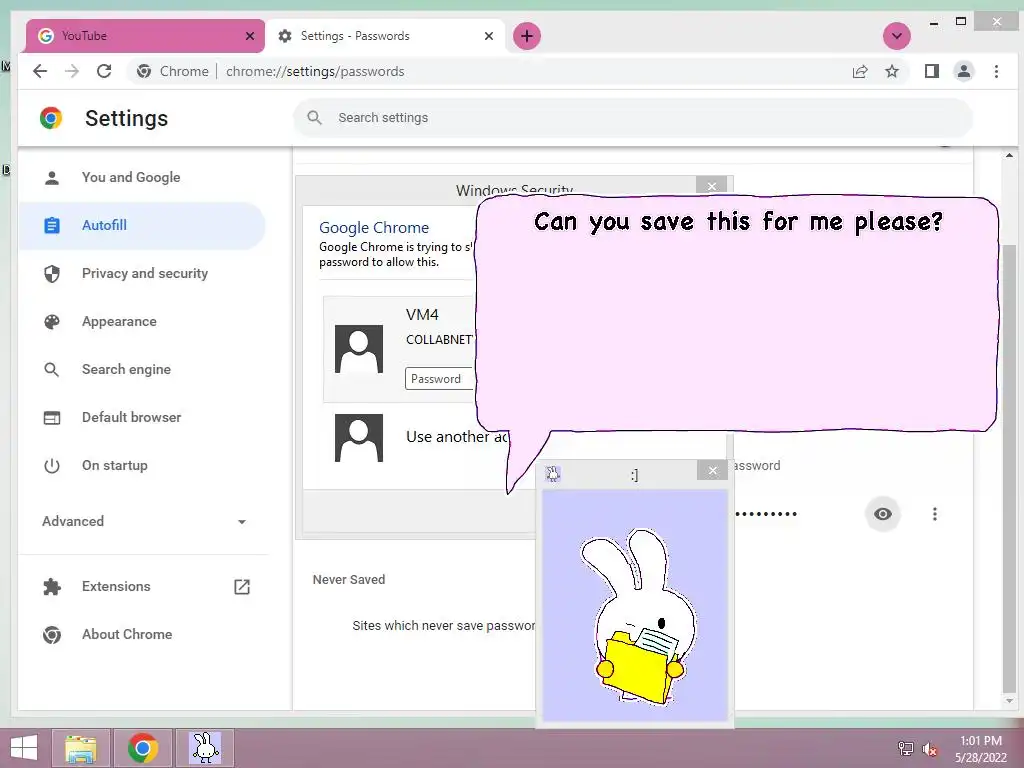Click the Chrome taskbar icon
1024x768 pixels.
coord(143,748)
